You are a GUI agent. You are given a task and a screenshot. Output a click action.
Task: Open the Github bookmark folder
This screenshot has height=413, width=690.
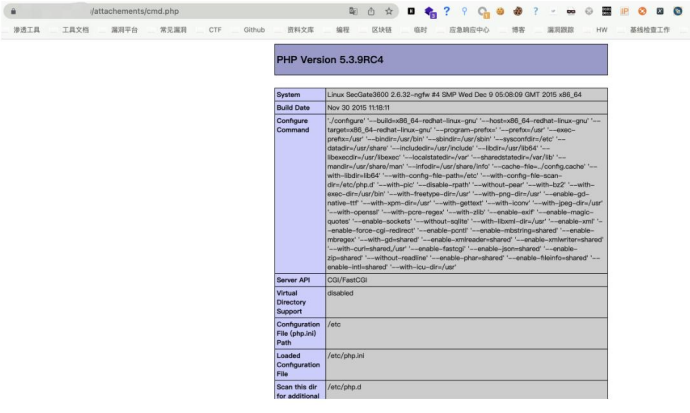pyautogui.click(x=254, y=30)
